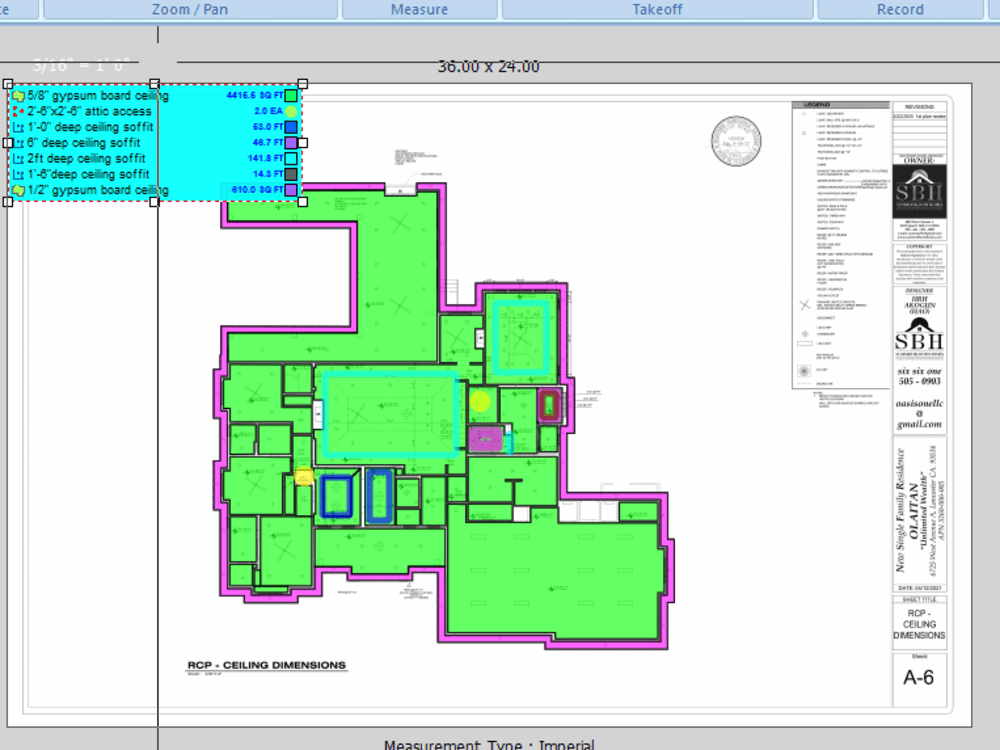The image size is (1000, 750).
Task: Select cyan swatch for 2ft deep ceiling soffit
Action: (291, 159)
